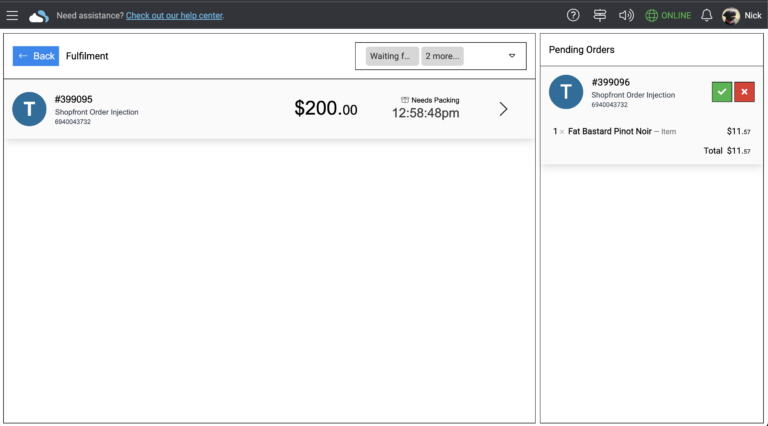The image size is (768, 426).
Task: Open the help question mark icon
Action: (573, 15)
